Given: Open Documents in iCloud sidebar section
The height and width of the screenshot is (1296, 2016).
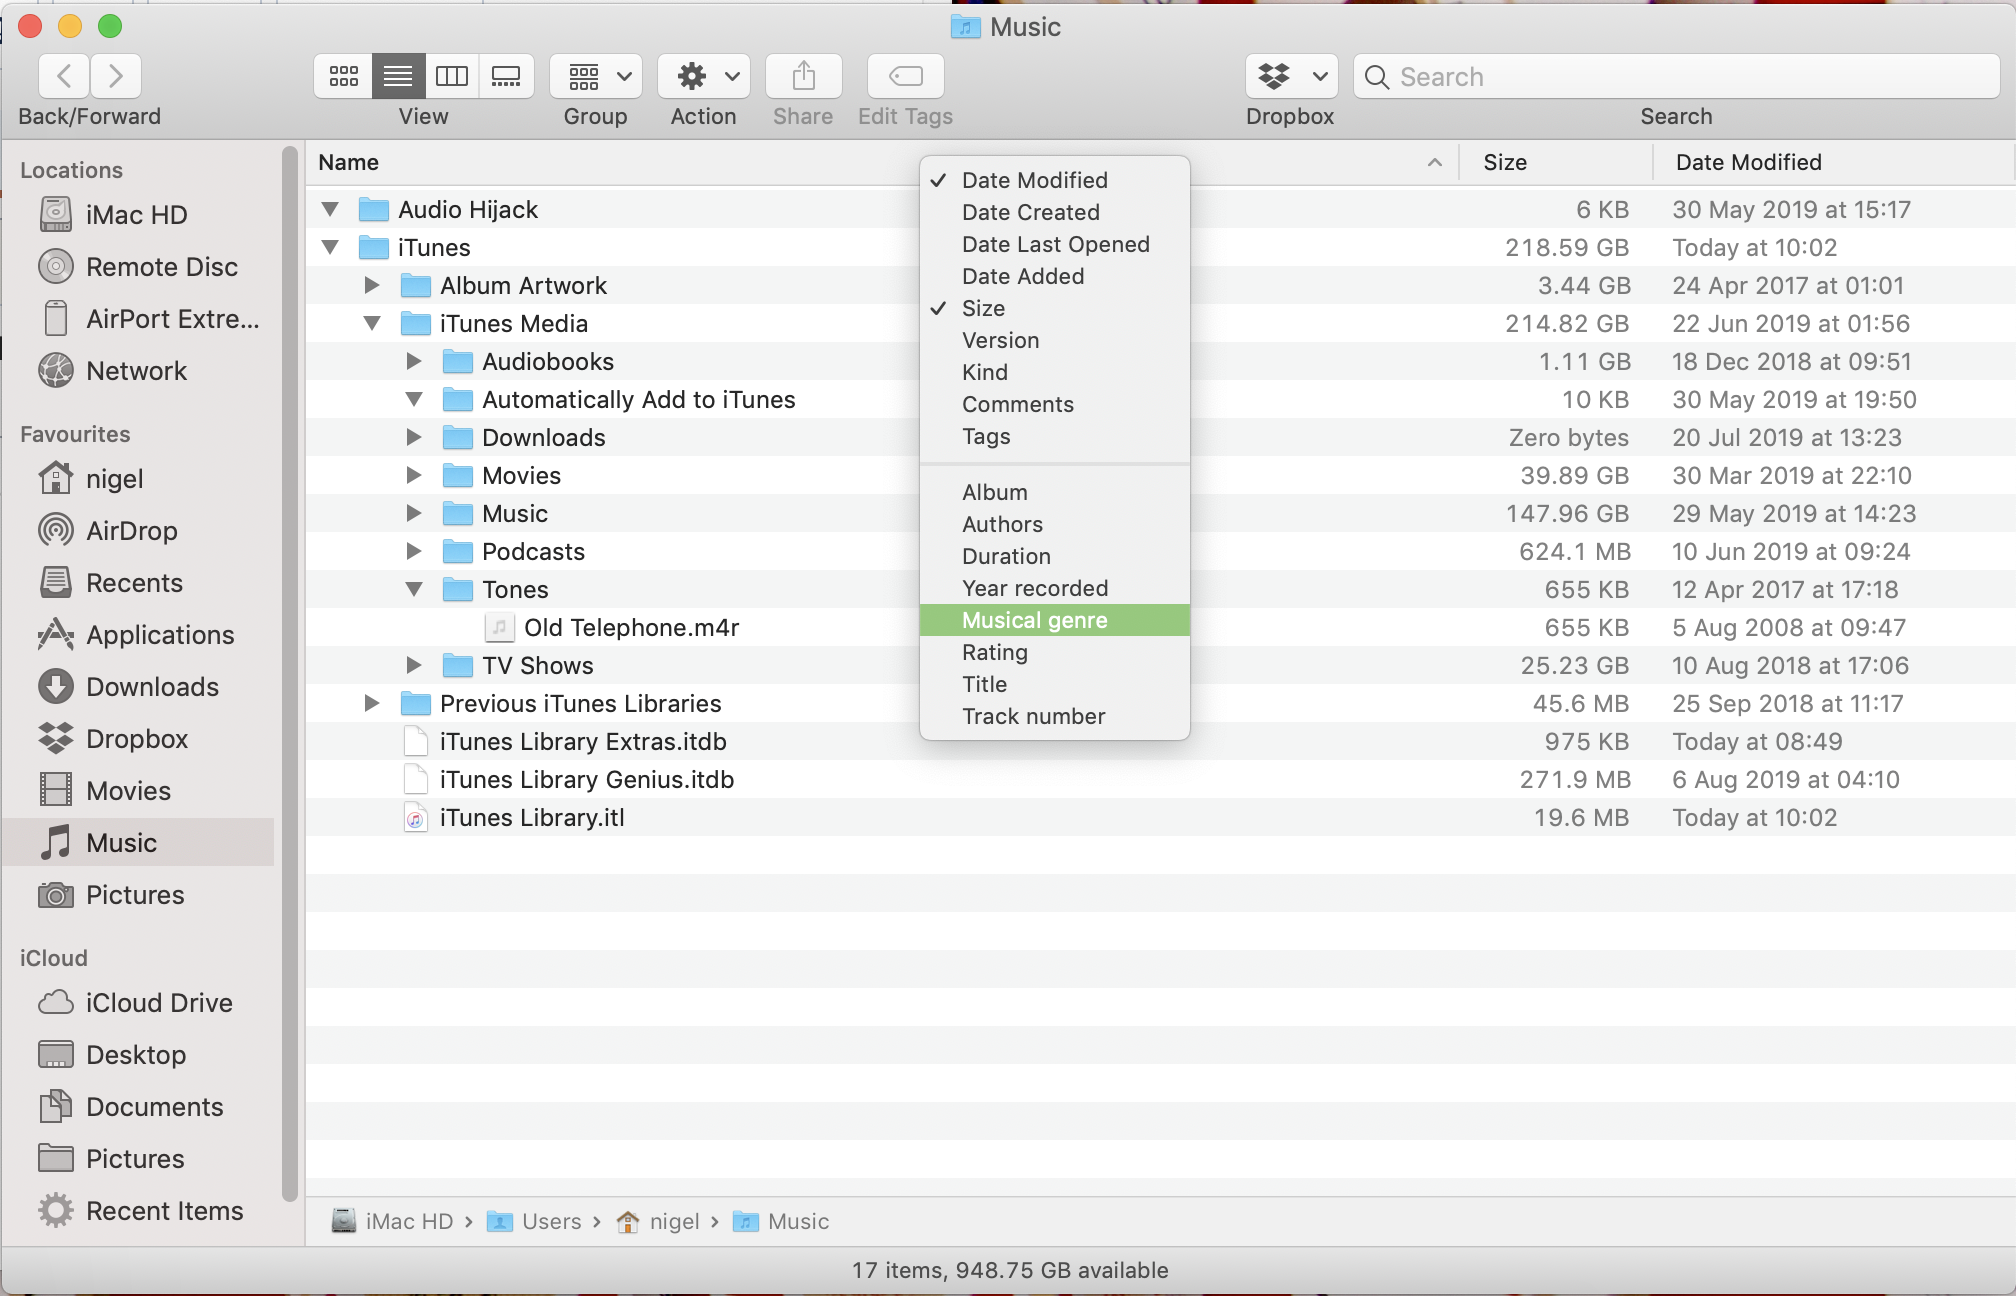Looking at the screenshot, I should point(137,1107).
